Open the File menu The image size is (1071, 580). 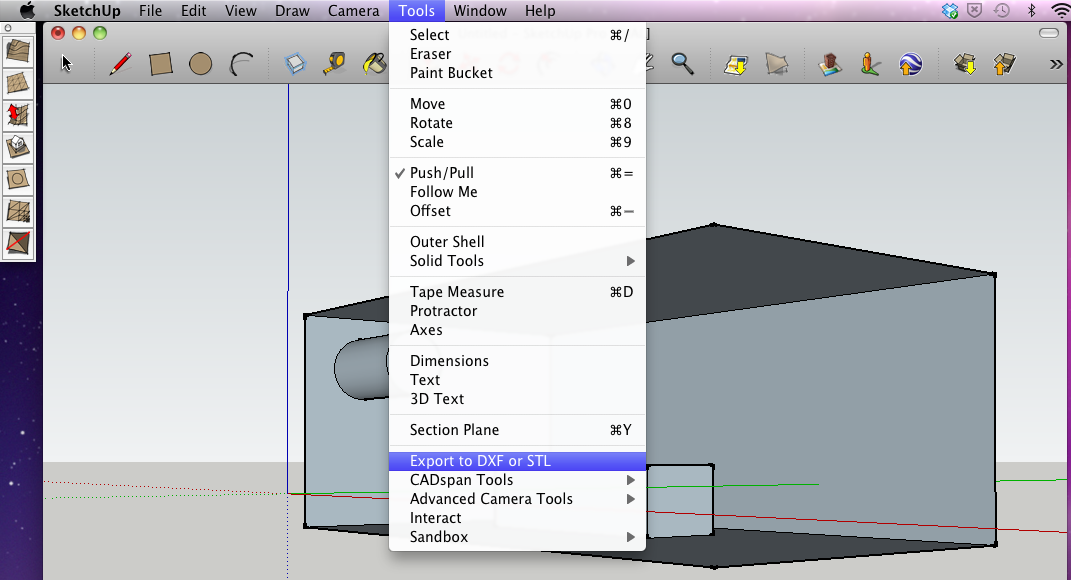[x=150, y=11]
